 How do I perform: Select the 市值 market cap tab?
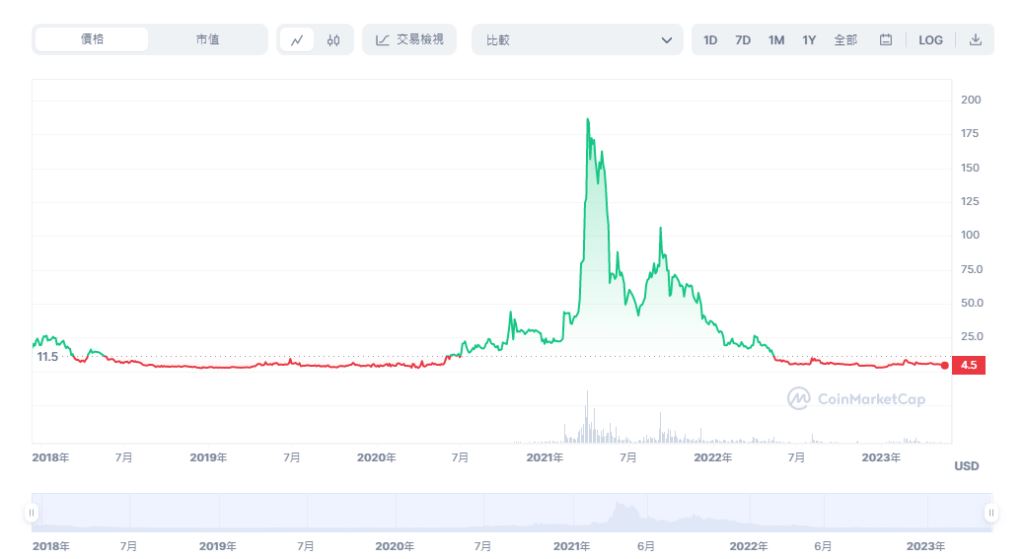click(207, 40)
